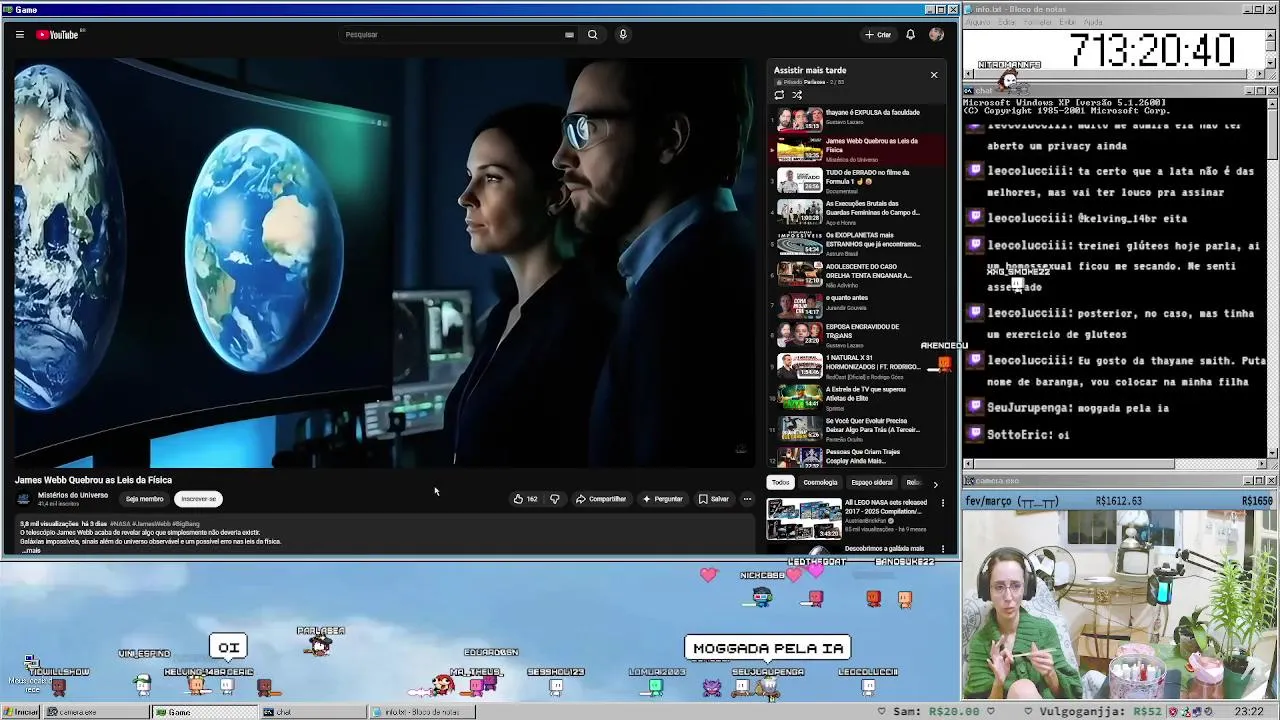This screenshot has height=720, width=1280.
Task: Click the Perguntar button
Action: (x=663, y=499)
